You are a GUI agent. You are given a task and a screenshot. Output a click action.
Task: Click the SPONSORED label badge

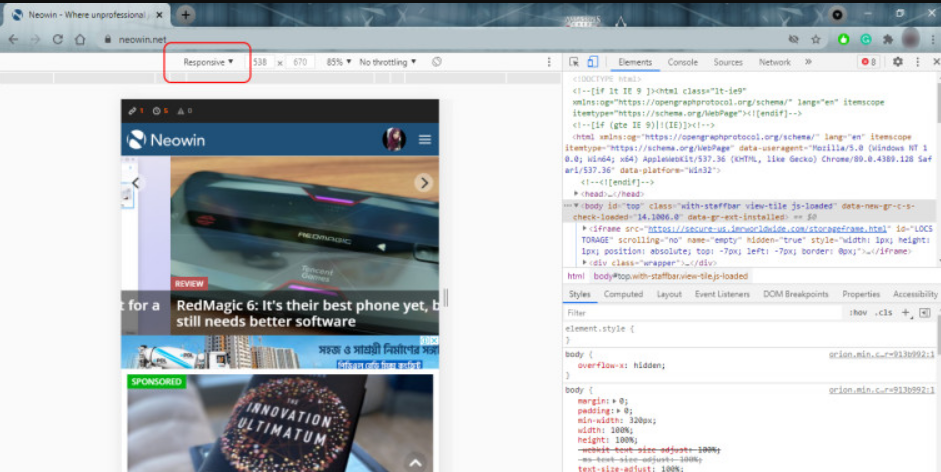156,381
